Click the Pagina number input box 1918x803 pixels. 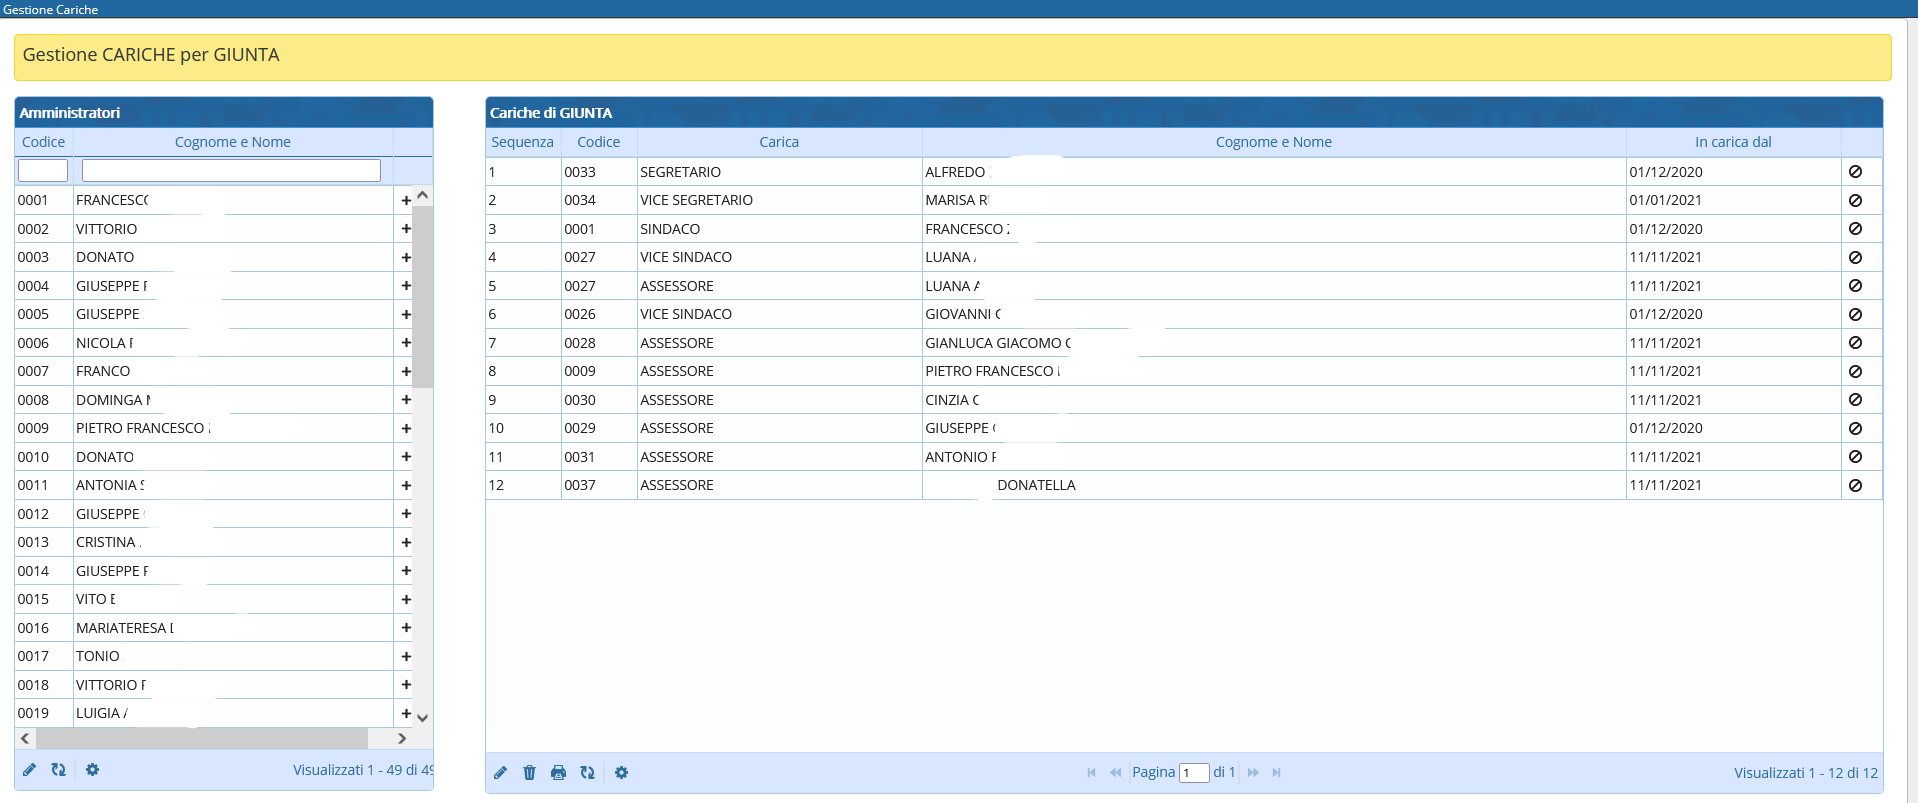point(1193,773)
